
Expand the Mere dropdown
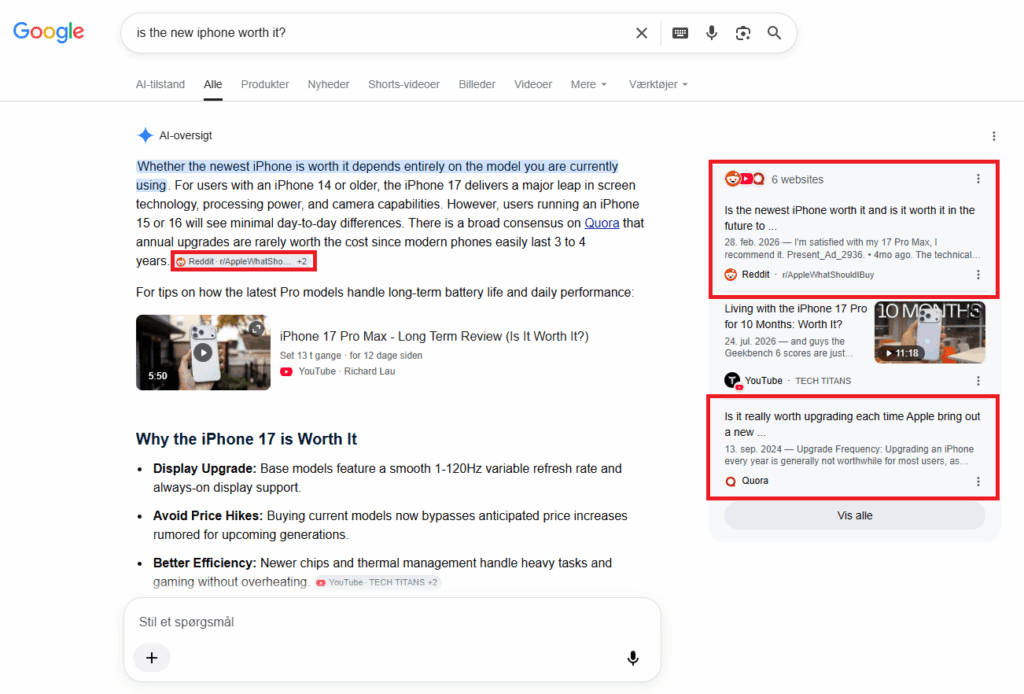(588, 84)
